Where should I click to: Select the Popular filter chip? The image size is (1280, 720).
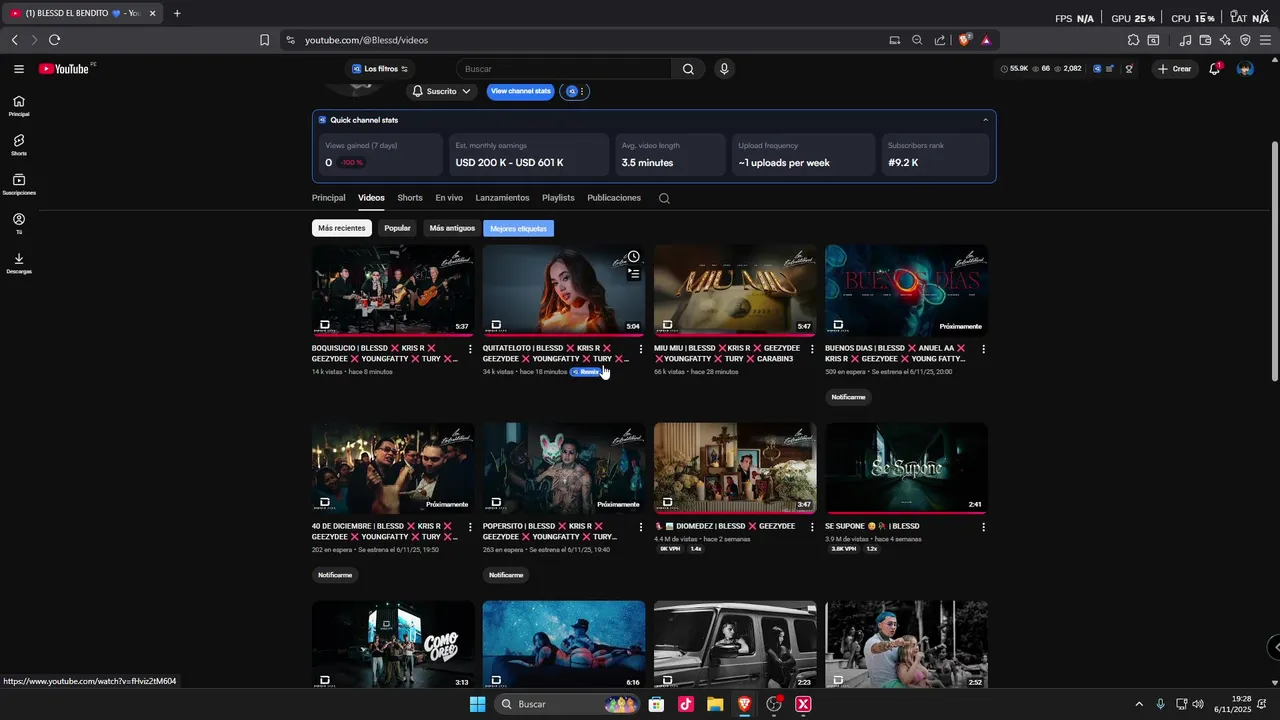[397, 228]
